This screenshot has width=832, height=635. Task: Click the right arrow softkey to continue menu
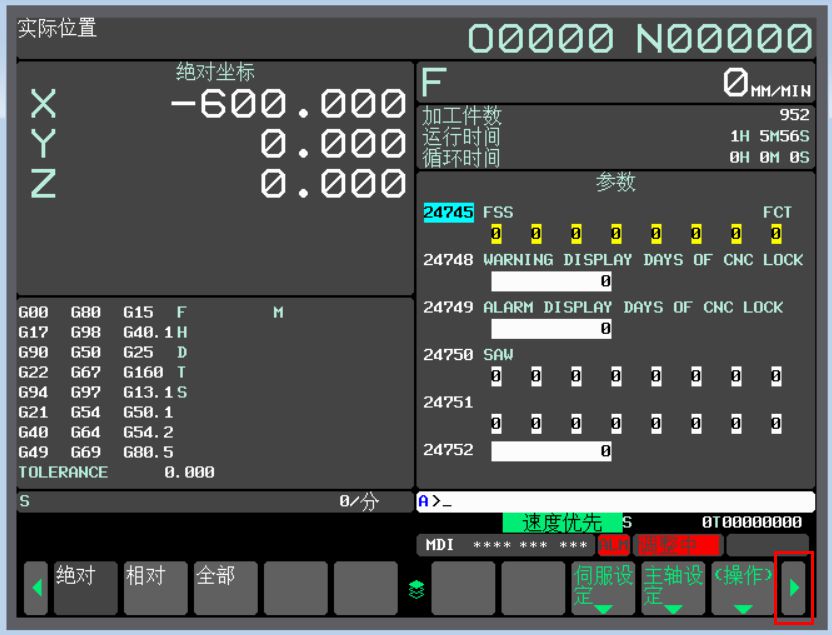(x=794, y=588)
